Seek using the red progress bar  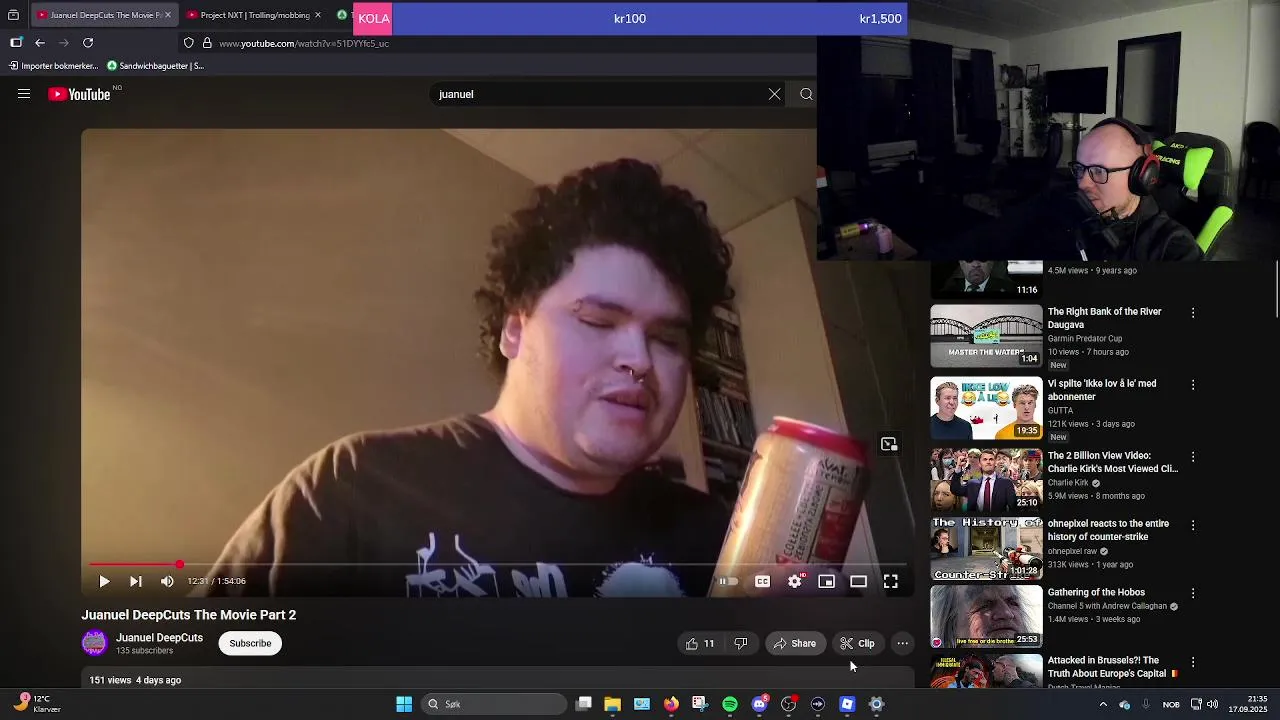coord(498,565)
